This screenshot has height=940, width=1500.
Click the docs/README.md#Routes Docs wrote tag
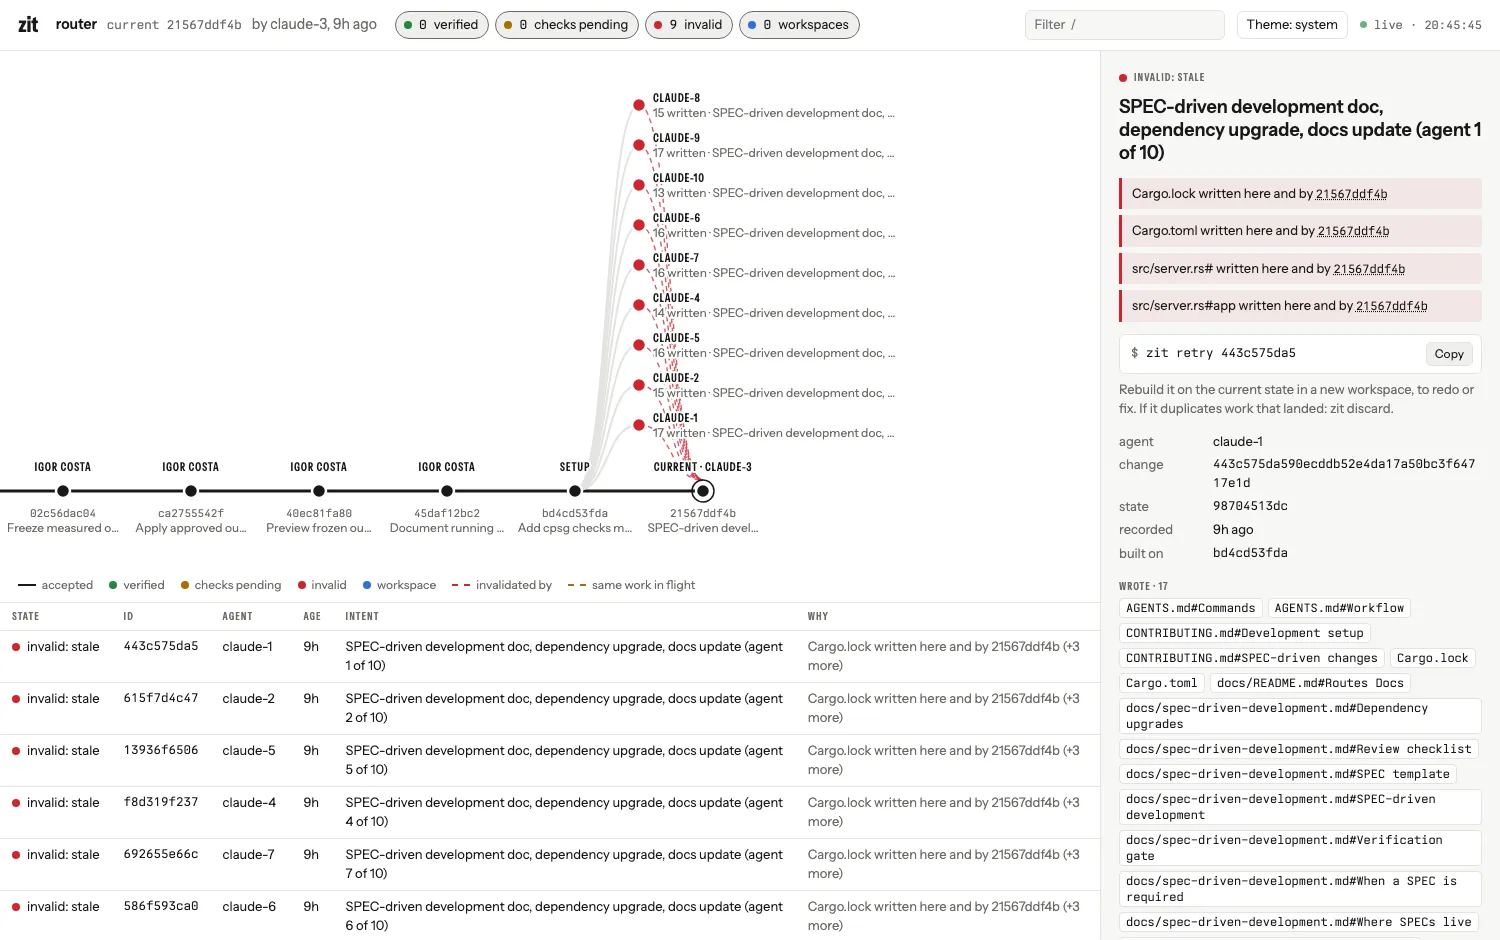(x=1310, y=683)
